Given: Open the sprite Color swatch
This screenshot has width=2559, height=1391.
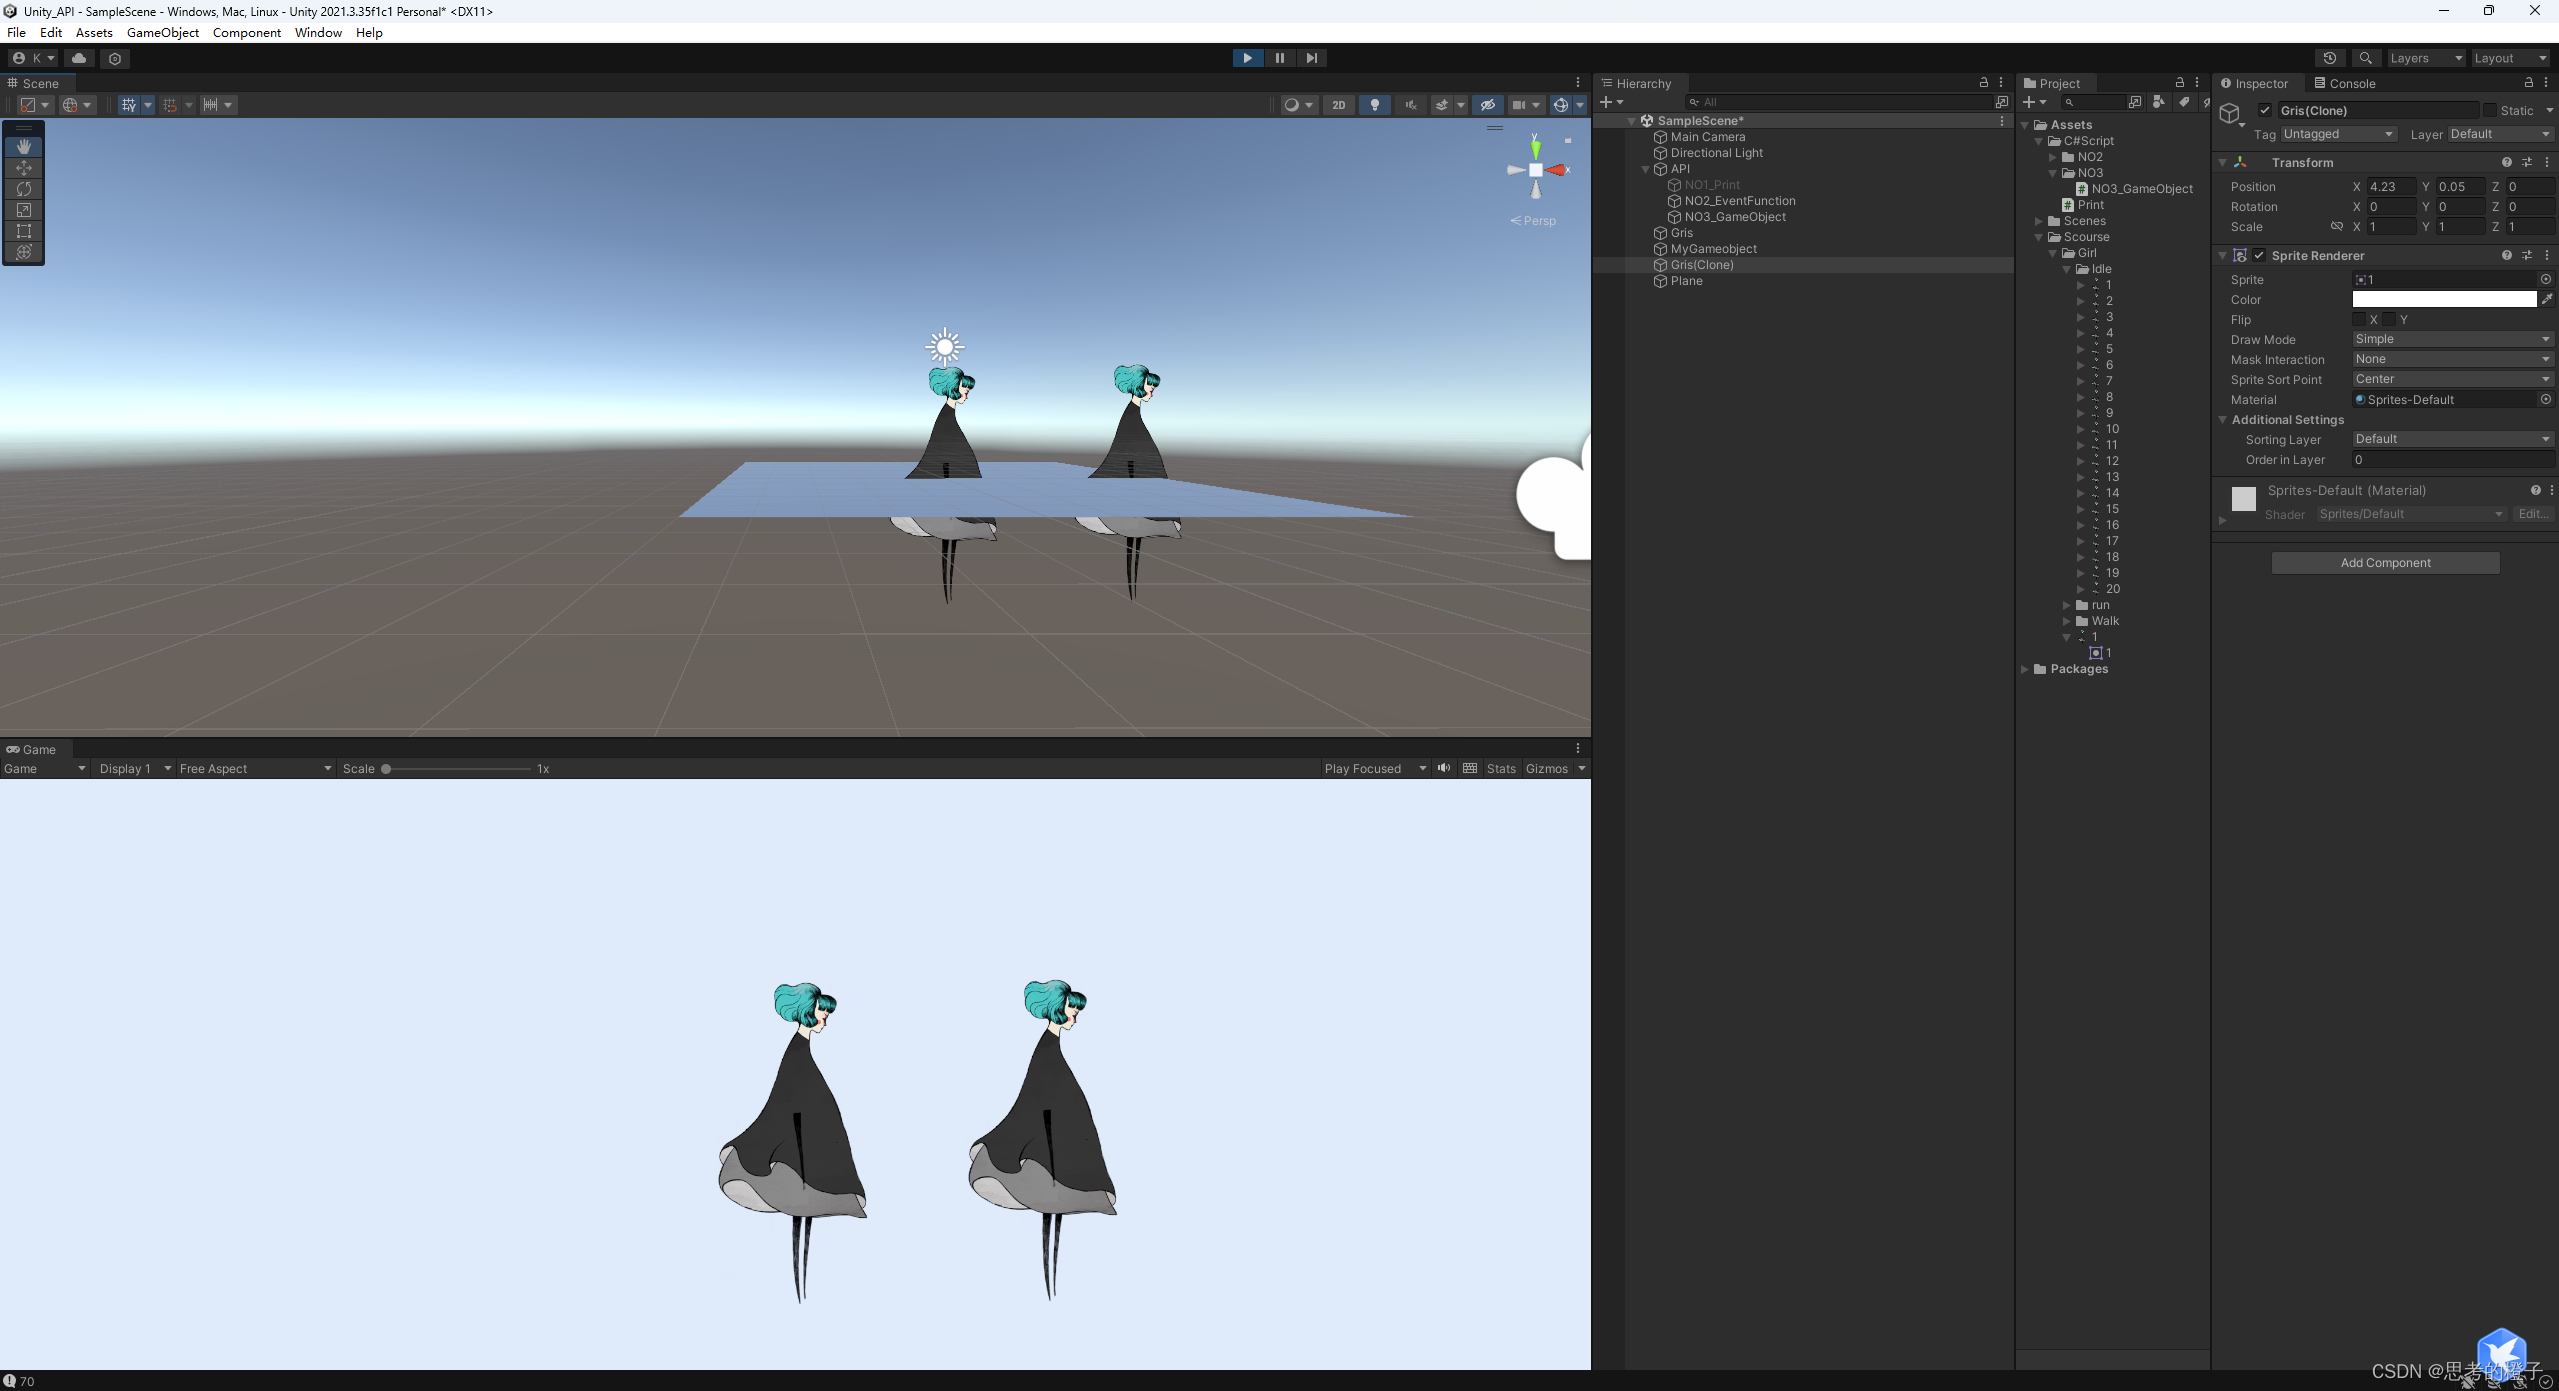Looking at the screenshot, I should (2443, 299).
